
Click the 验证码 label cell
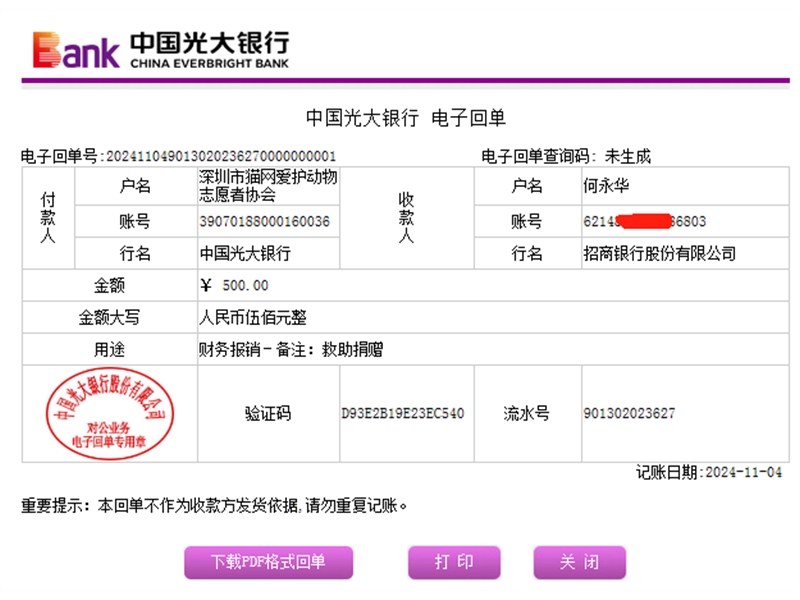[x=268, y=413]
